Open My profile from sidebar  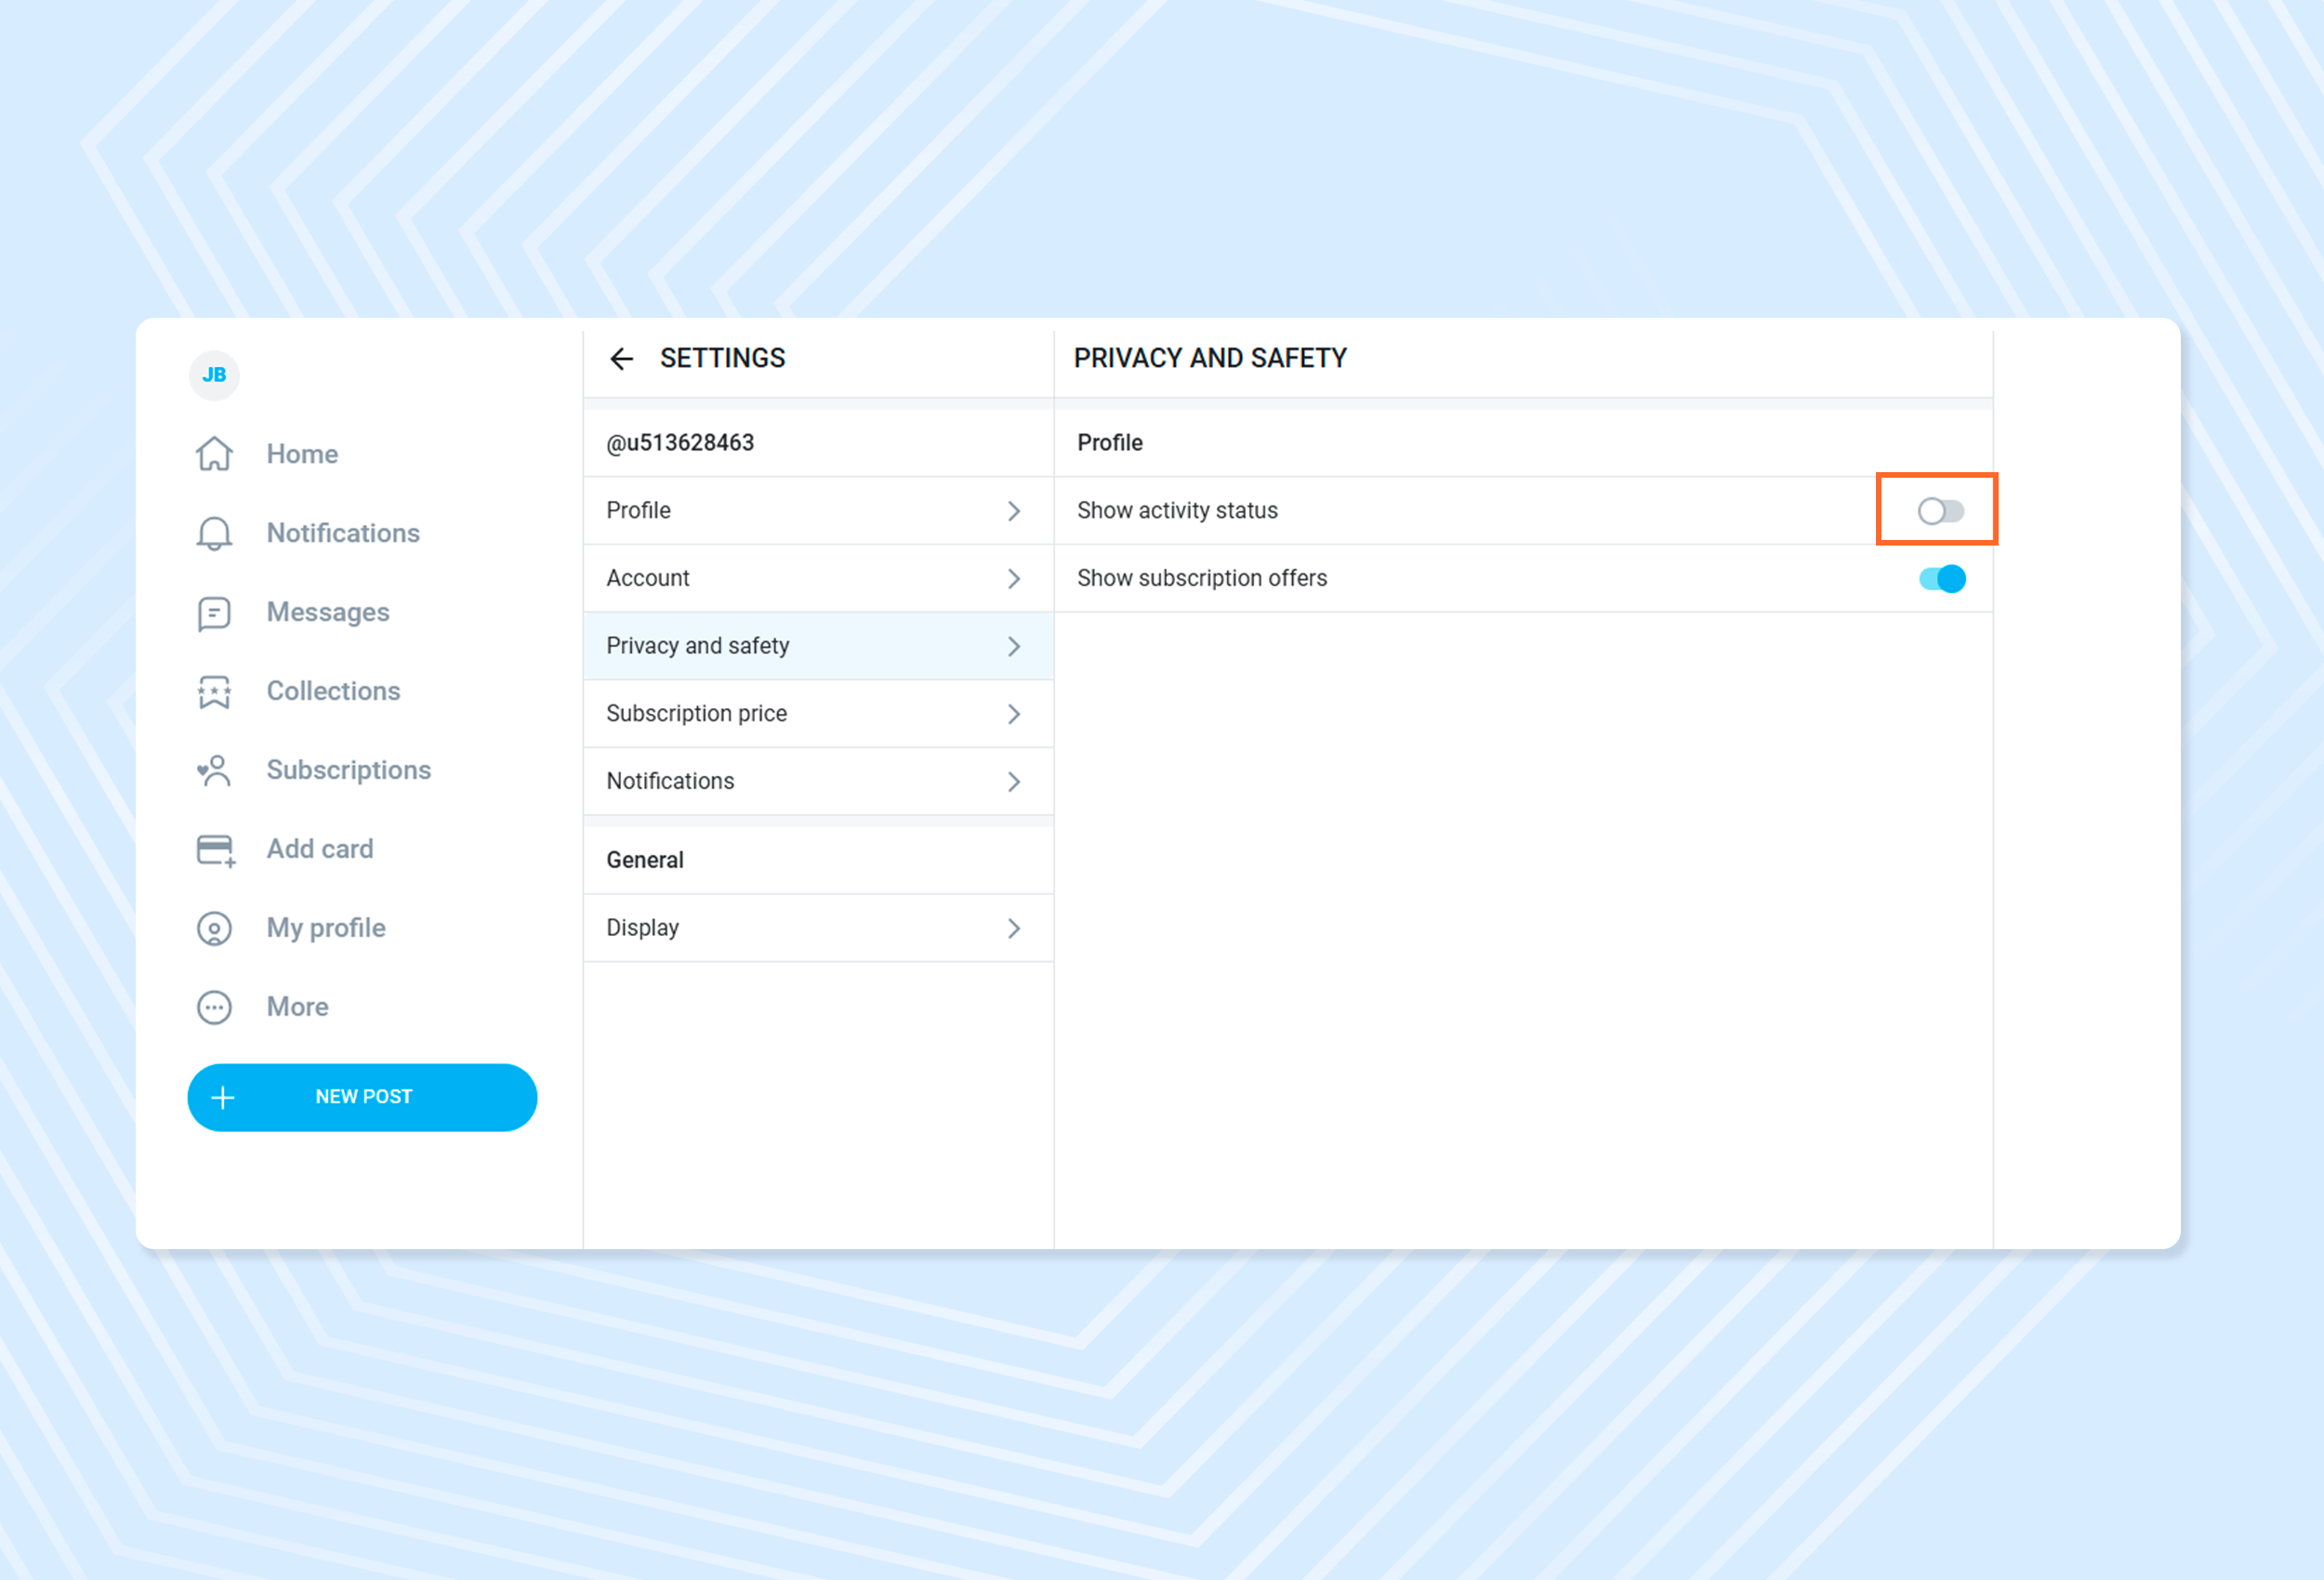(326, 928)
